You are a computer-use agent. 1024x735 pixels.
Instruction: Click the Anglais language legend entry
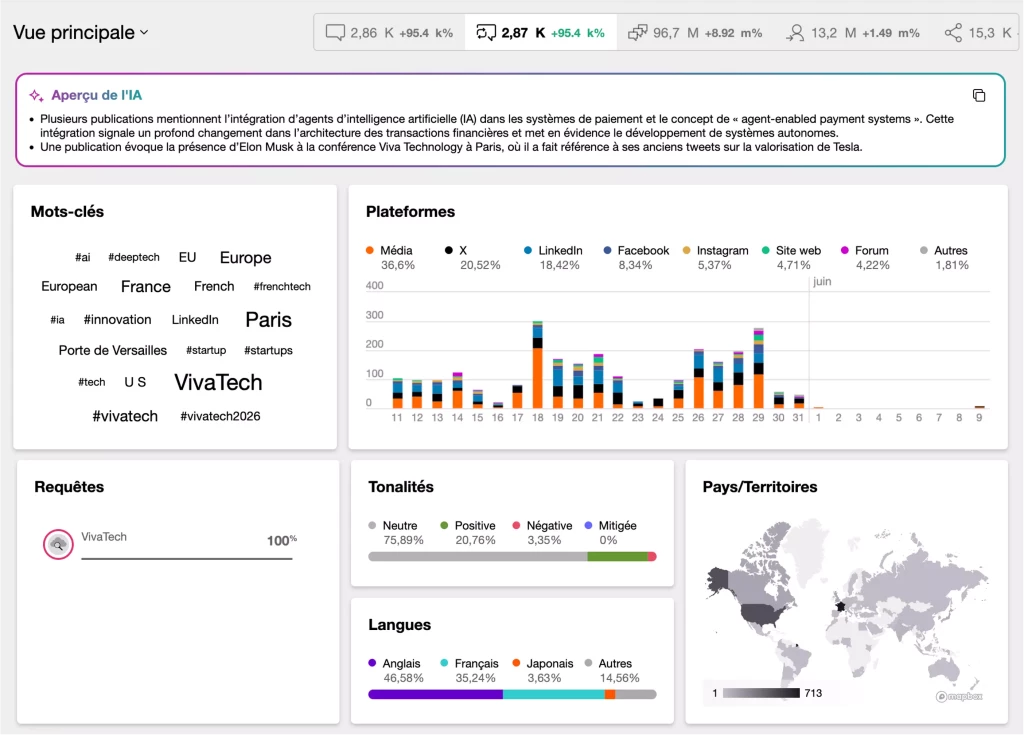click(396, 670)
